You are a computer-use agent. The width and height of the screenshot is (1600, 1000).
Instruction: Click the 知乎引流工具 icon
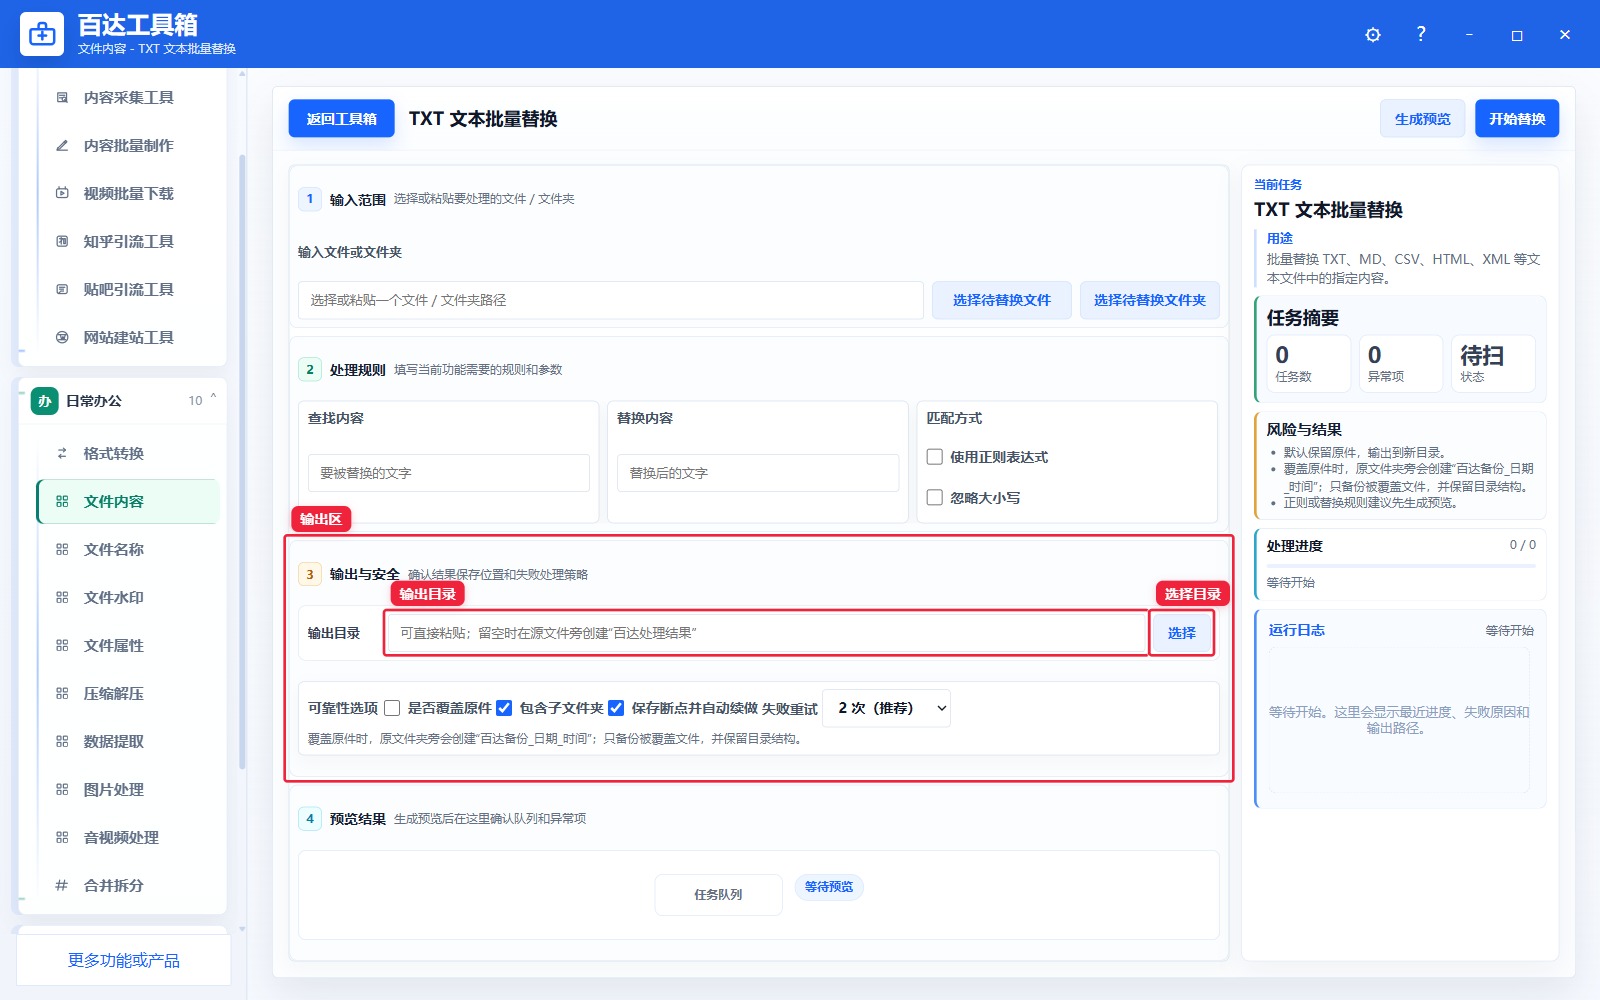click(x=62, y=242)
